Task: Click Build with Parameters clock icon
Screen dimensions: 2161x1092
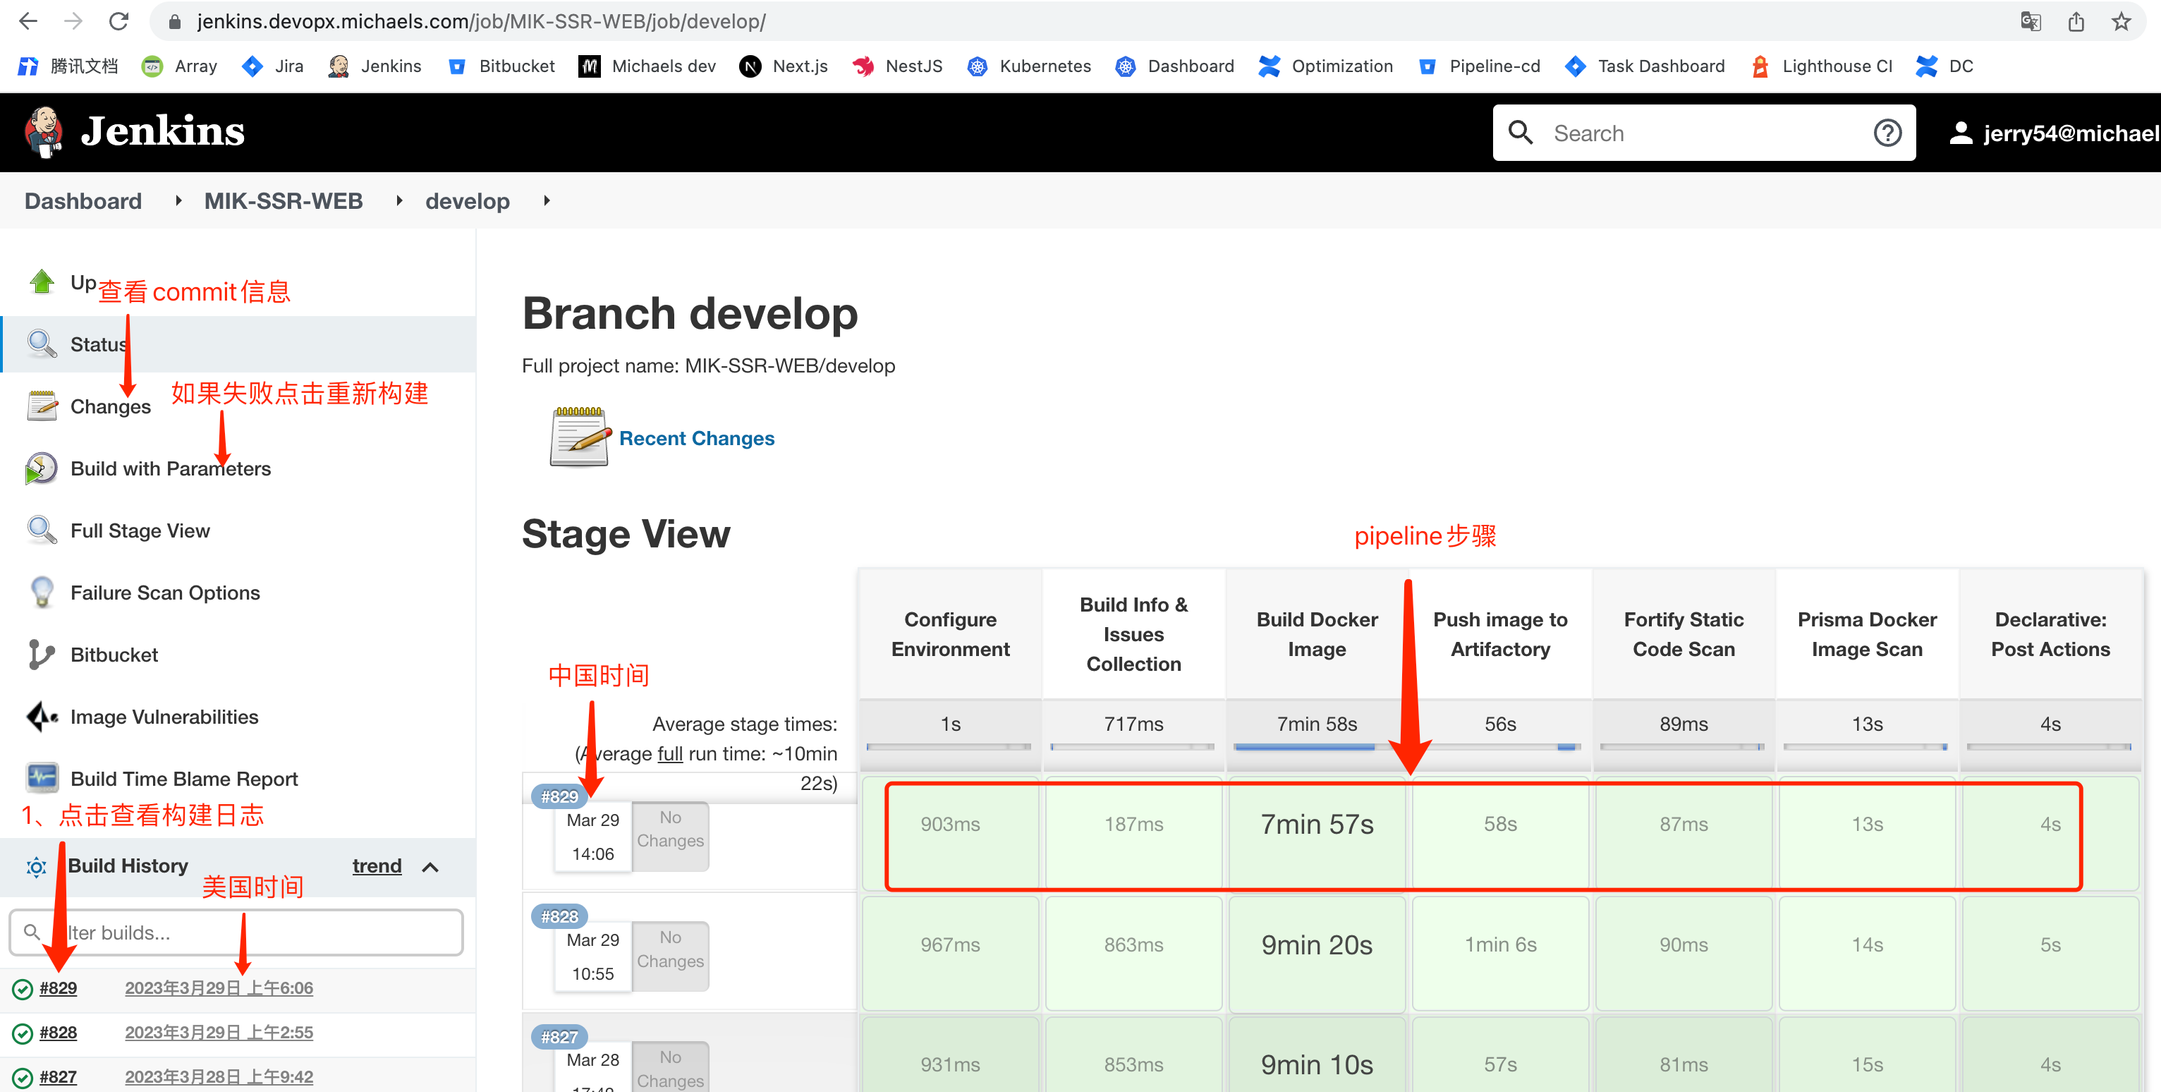Action: tap(42, 468)
